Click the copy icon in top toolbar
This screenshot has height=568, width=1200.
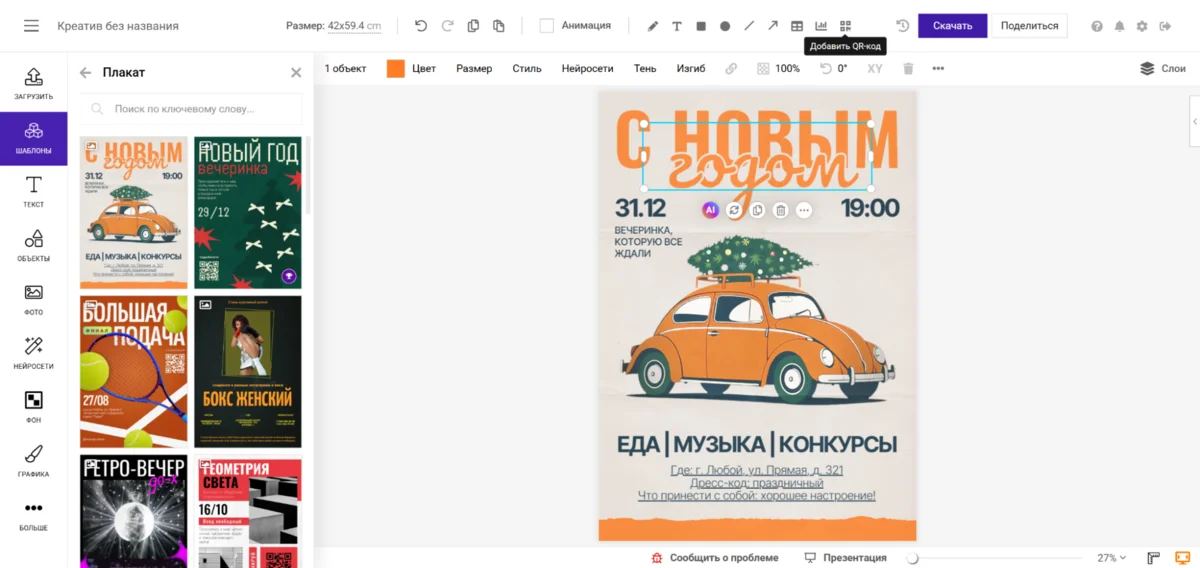coord(473,26)
